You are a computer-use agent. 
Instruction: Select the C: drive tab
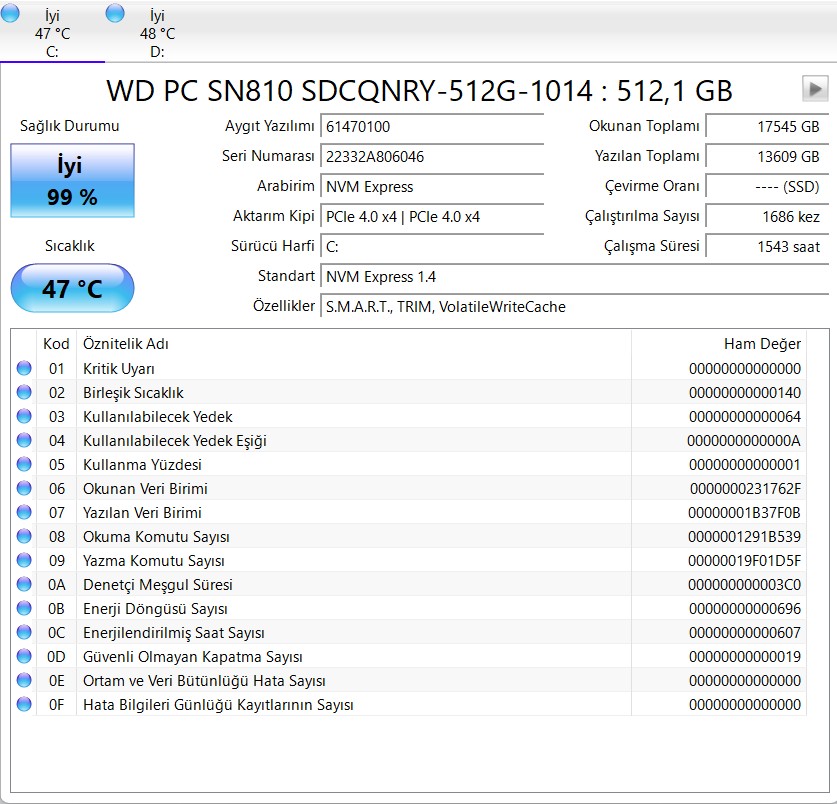pos(53,33)
